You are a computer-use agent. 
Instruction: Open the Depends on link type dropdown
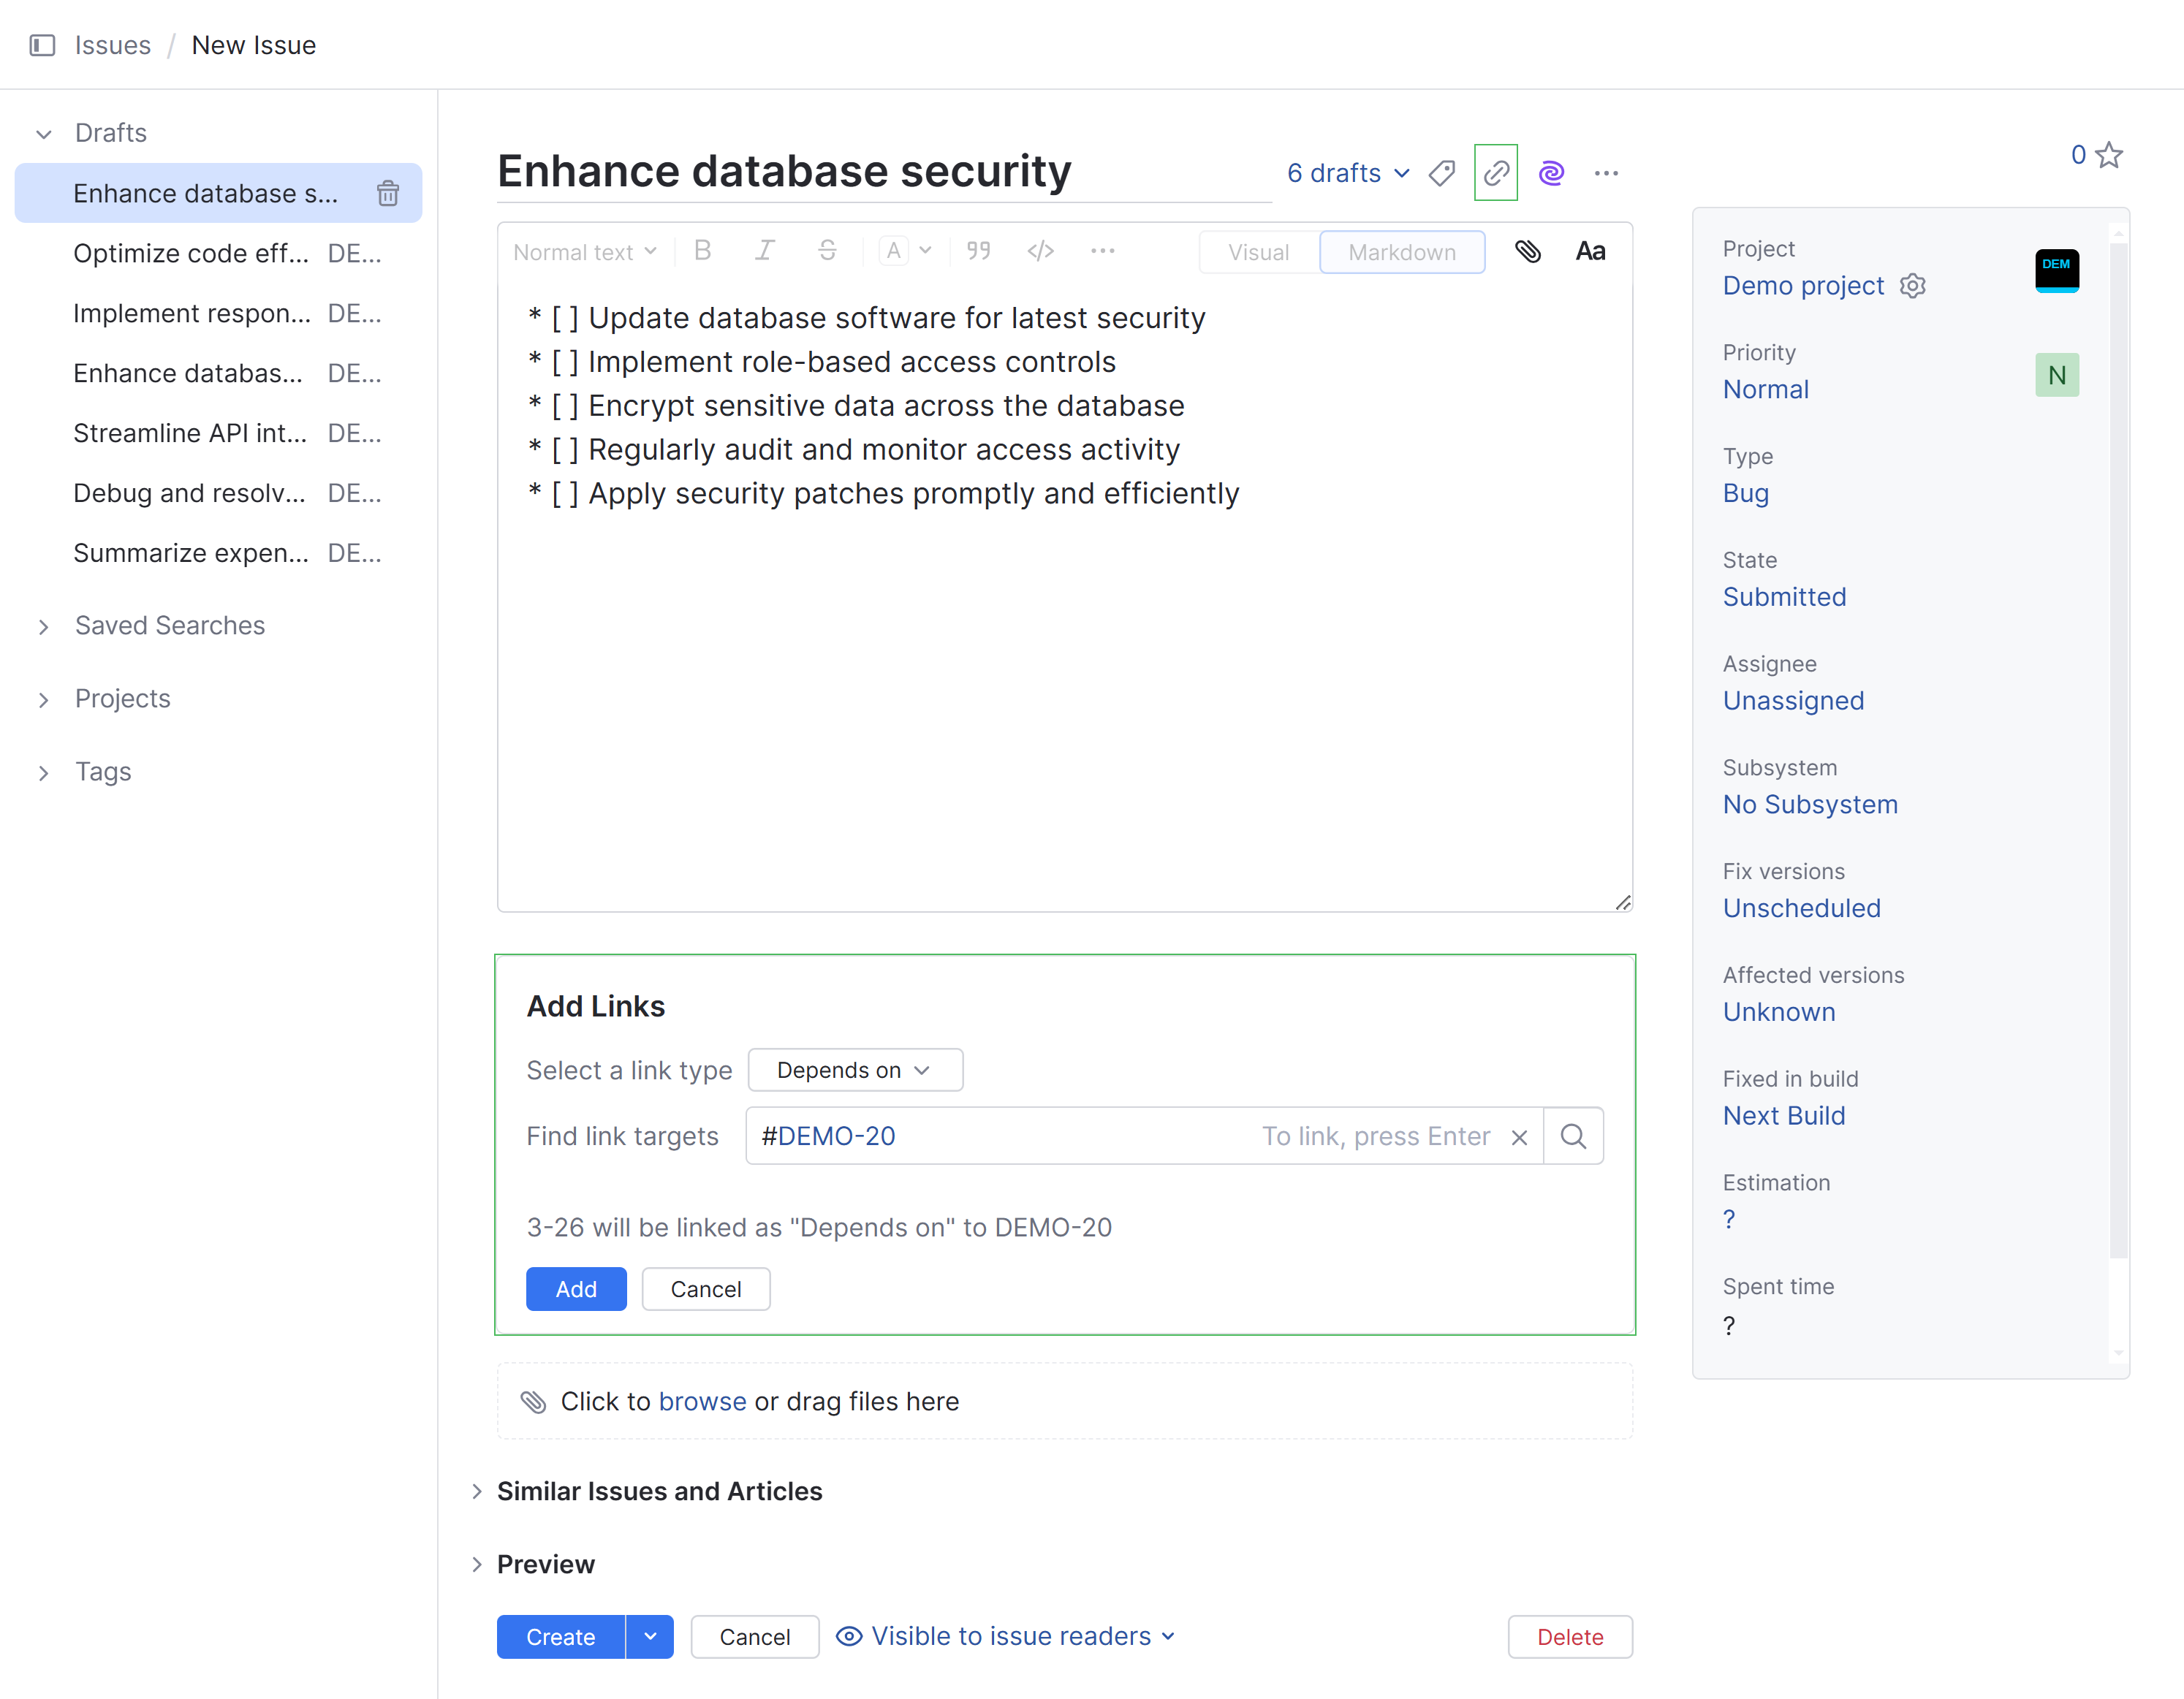pos(855,1069)
